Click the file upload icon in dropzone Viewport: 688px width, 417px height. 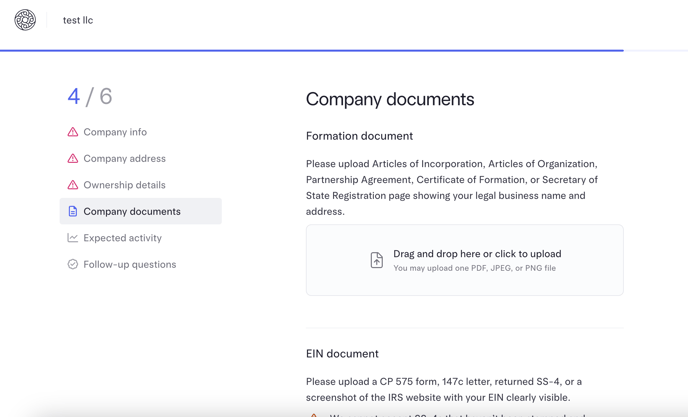pos(377,260)
